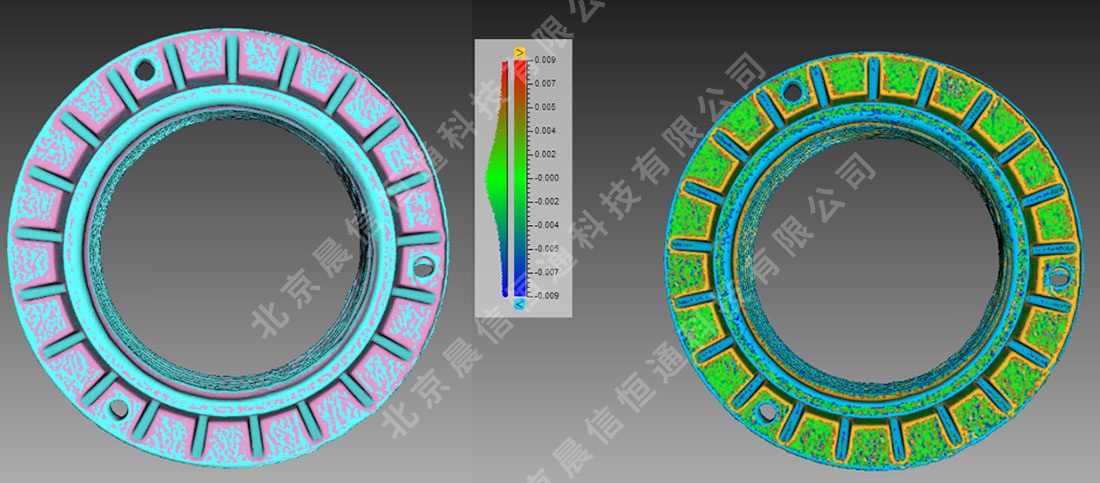The image size is (1100, 483).
Task: Click the yellow upper-limit handle on the color scale
Action: point(520,53)
